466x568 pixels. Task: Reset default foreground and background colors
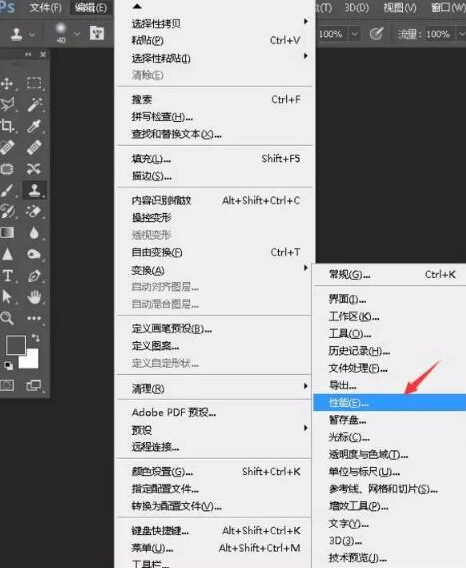[x=8, y=366]
